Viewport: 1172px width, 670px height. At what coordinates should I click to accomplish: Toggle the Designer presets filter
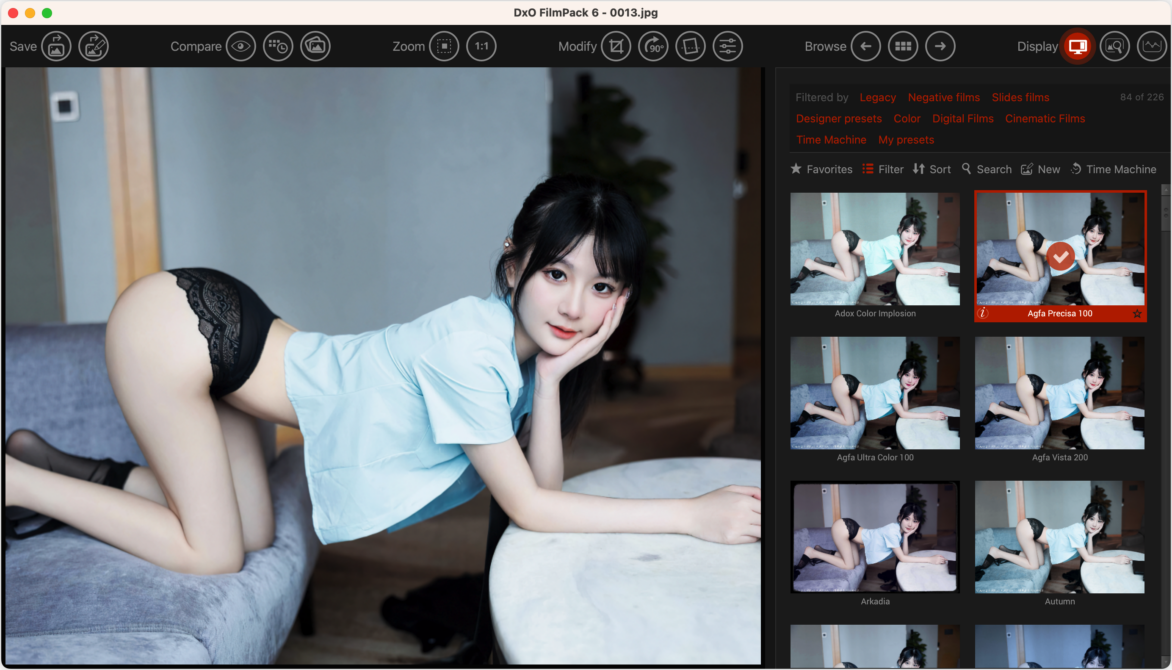839,118
